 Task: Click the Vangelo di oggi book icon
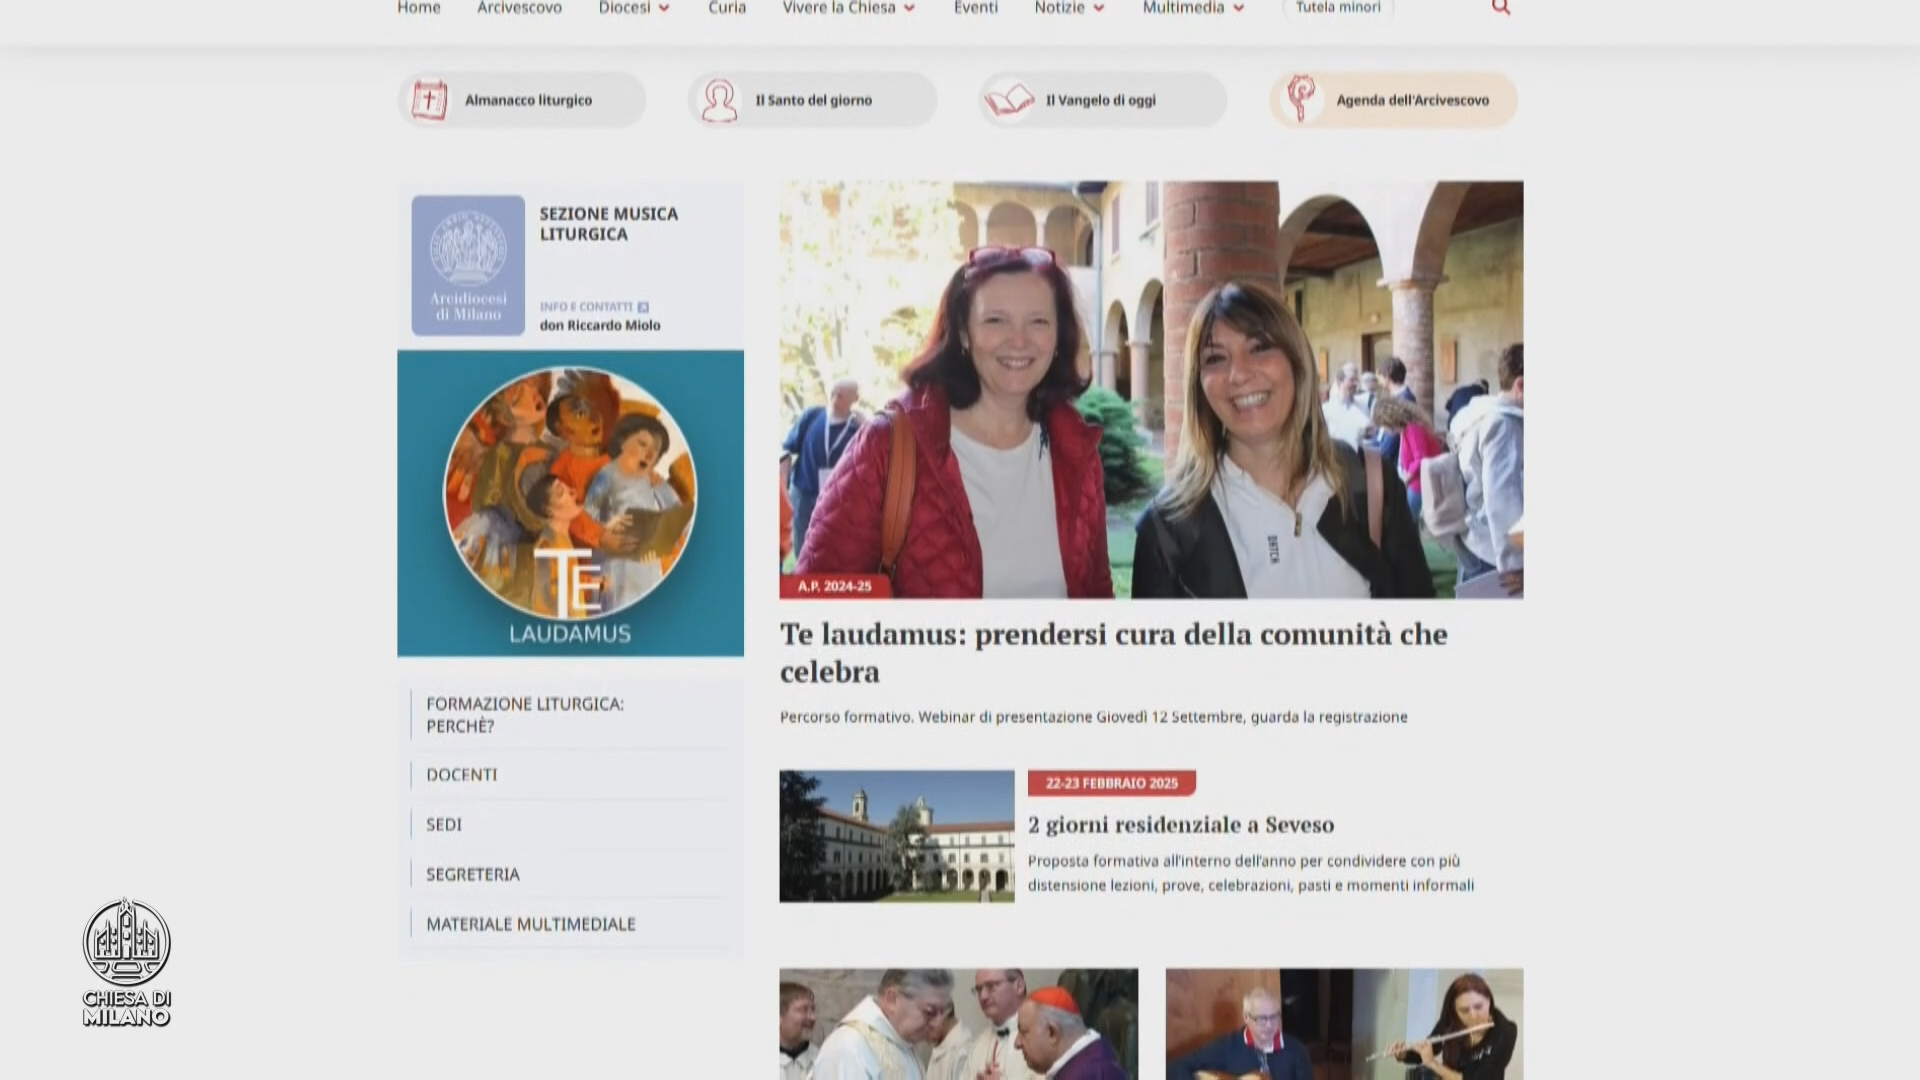tap(1009, 100)
